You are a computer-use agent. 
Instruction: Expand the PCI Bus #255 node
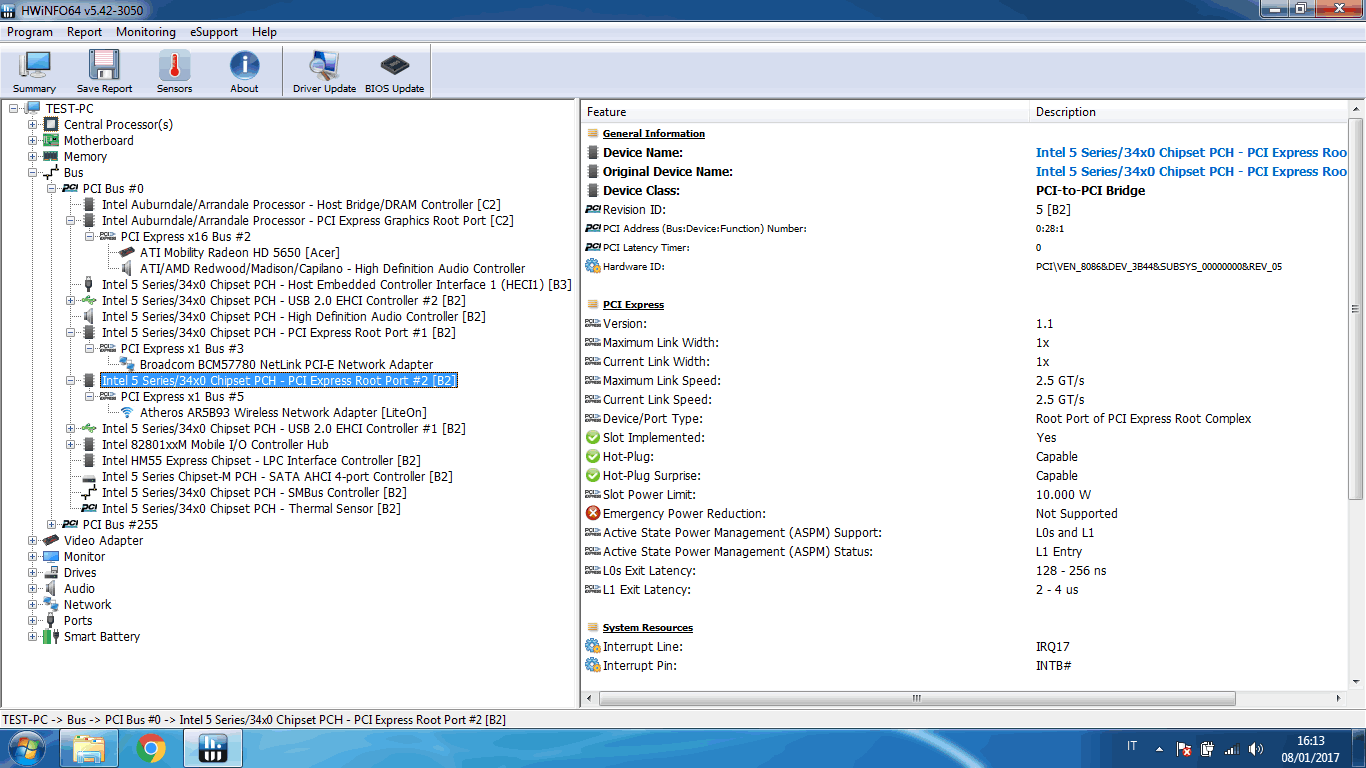[52, 525]
